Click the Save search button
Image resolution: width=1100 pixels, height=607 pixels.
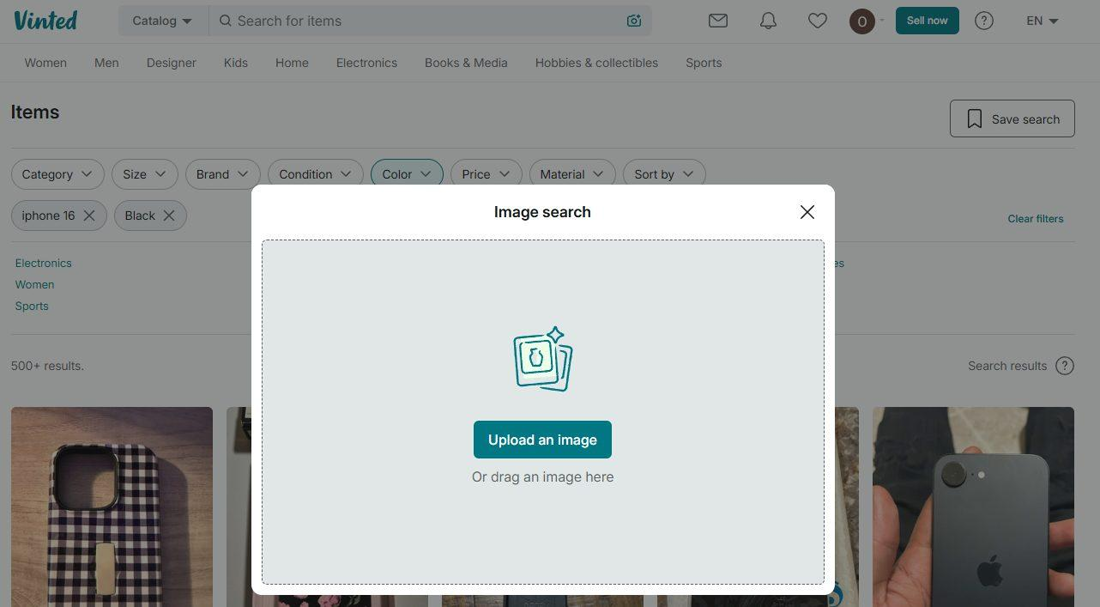(x=1012, y=119)
